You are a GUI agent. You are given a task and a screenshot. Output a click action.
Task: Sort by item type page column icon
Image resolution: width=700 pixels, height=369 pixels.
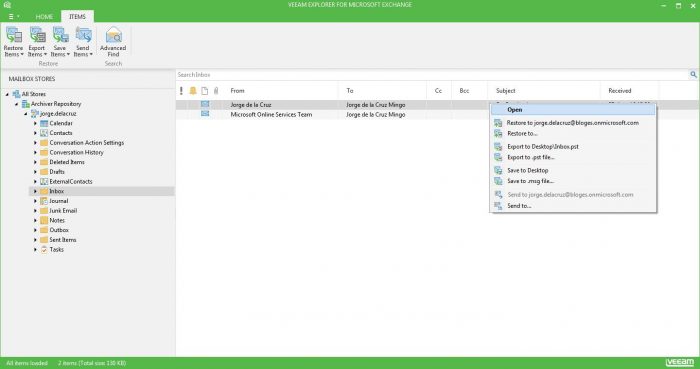point(204,91)
